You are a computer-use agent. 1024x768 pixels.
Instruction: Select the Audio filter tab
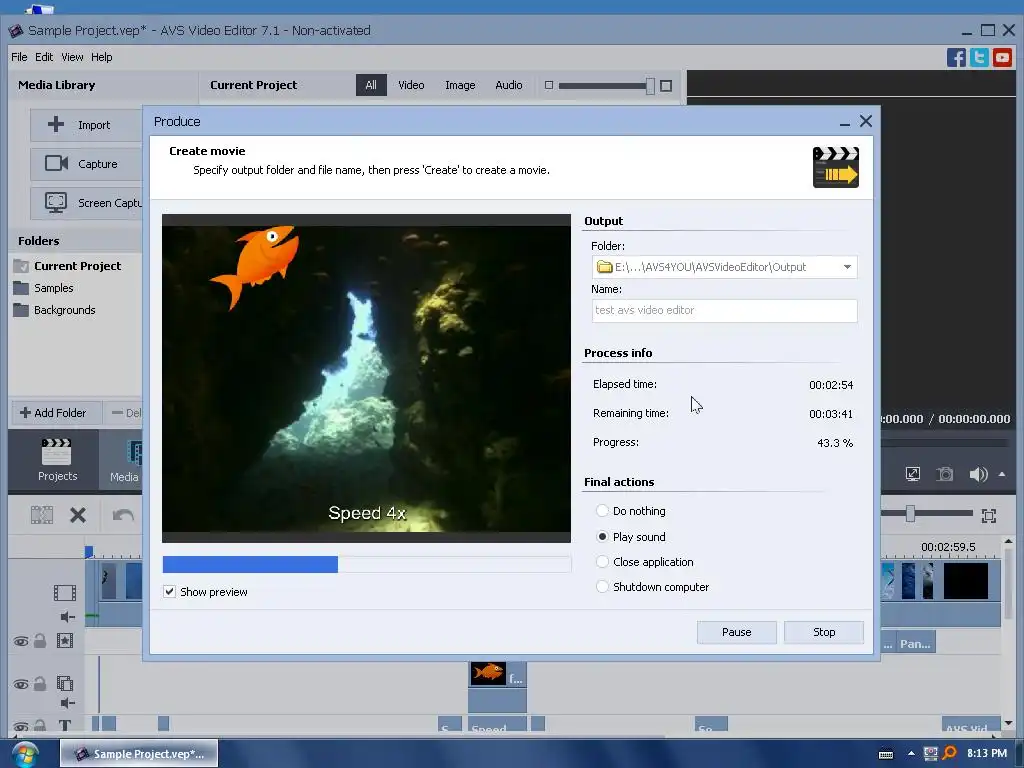508,86
